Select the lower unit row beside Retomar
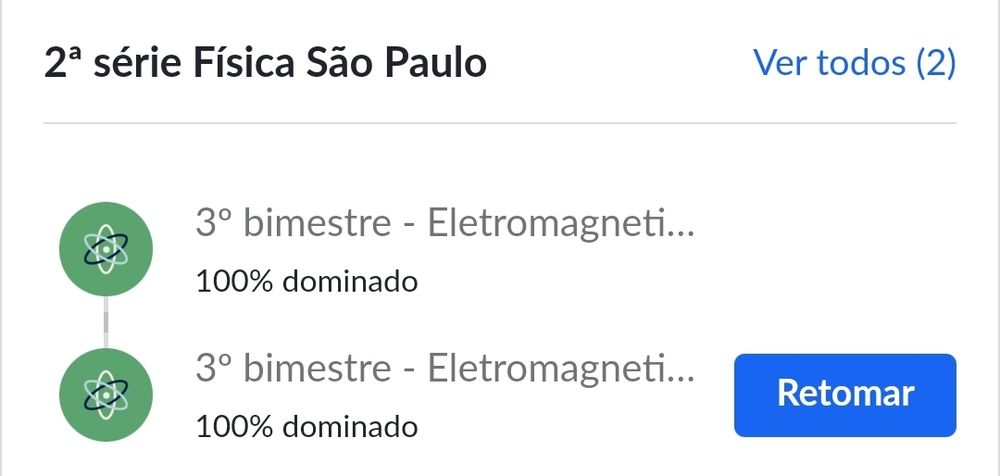The width and height of the screenshot is (1000, 476). [x=444, y=394]
